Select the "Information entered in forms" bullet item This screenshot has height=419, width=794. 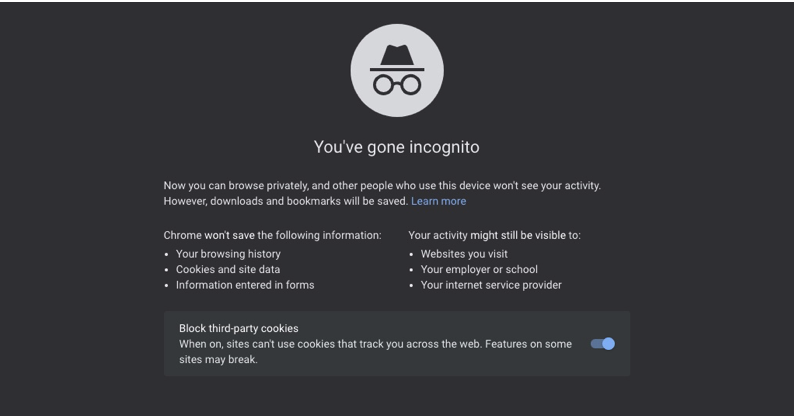point(245,285)
